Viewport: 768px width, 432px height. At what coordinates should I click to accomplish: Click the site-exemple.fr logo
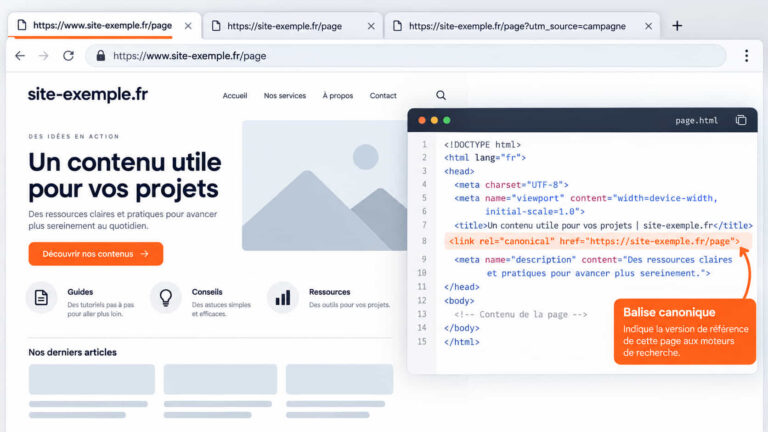88,94
